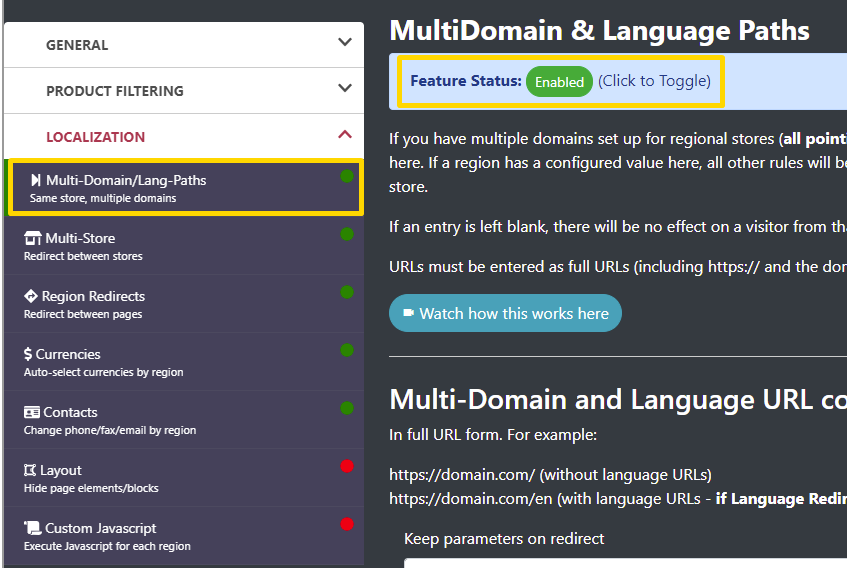847x568 pixels.
Task: Click 'In full URL form. For example:' text
Action: pos(493,435)
